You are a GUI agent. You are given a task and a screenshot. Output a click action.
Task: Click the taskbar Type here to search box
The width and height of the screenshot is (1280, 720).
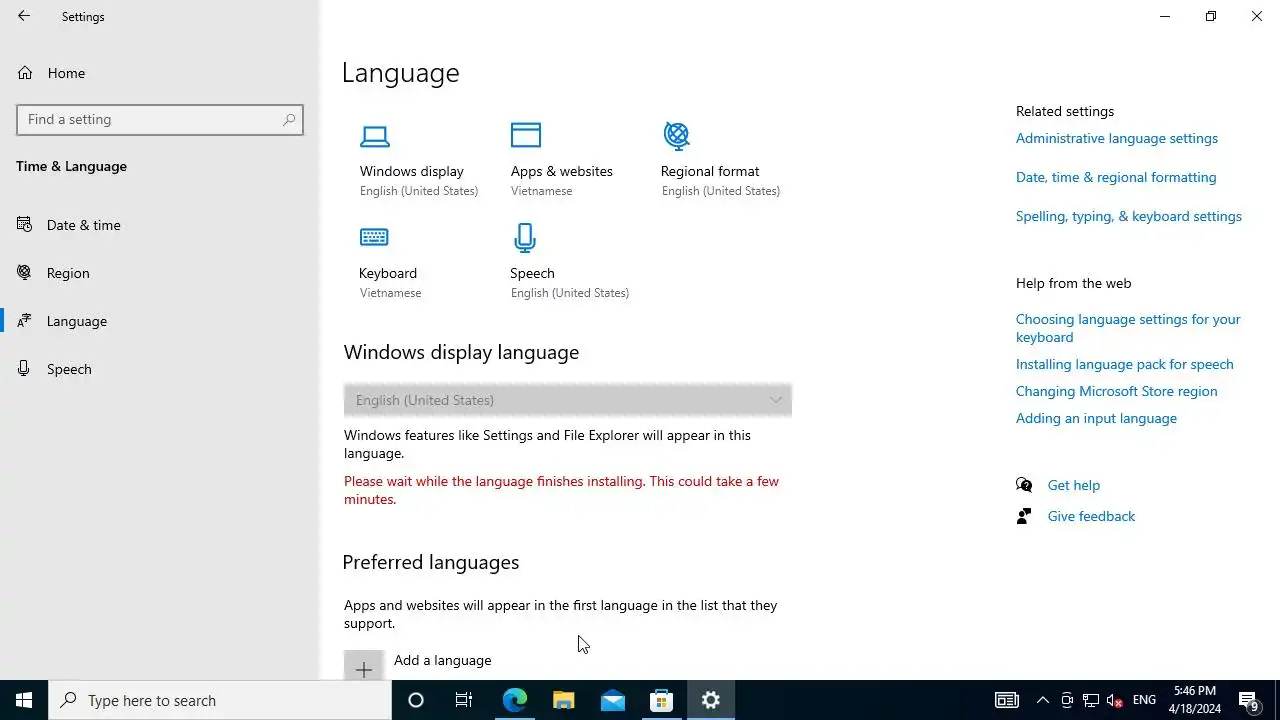click(220, 700)
